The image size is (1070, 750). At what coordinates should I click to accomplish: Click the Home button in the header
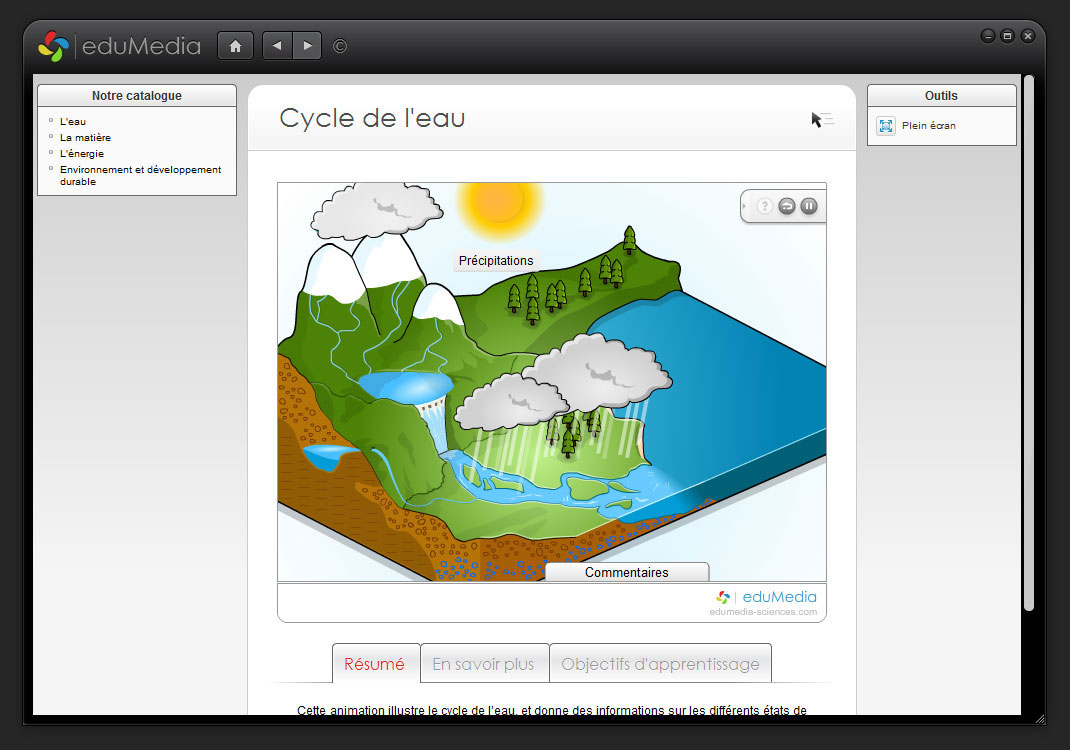(x=235, y=46)
